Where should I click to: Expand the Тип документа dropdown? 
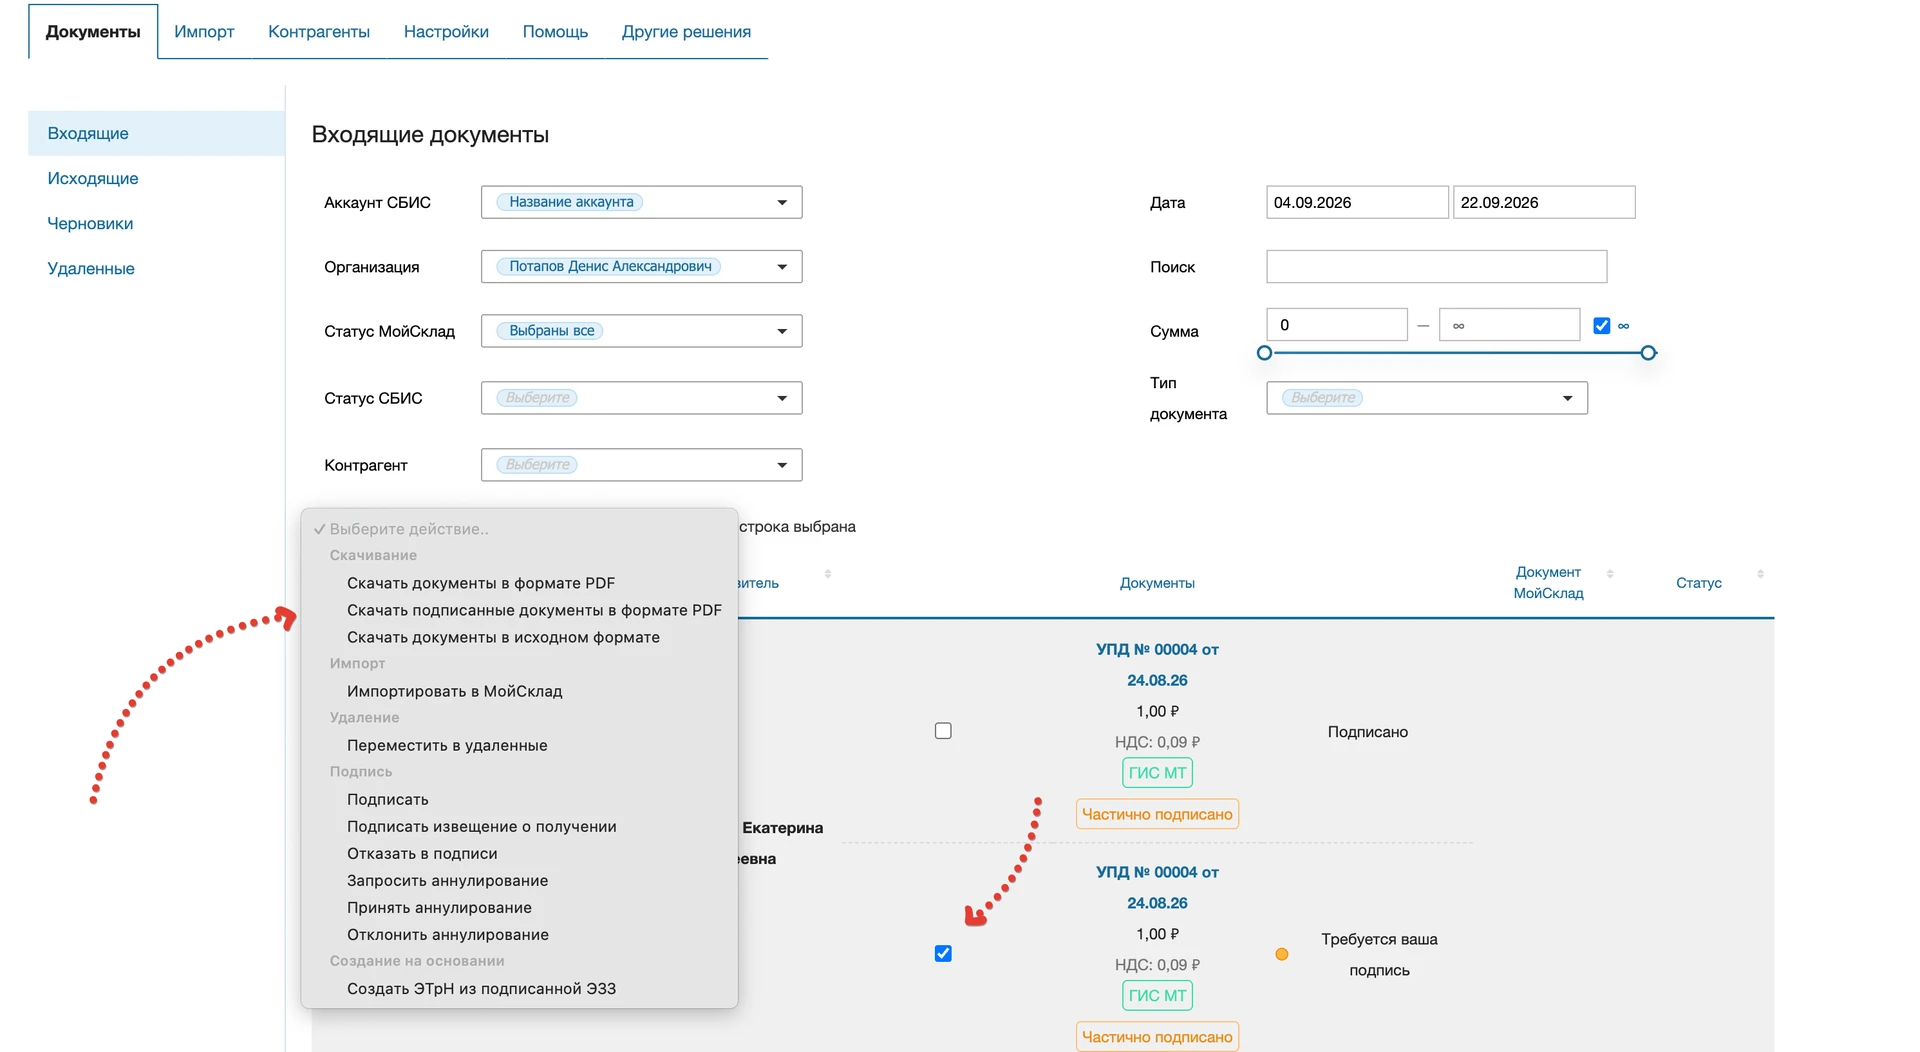coord(1427,398)
